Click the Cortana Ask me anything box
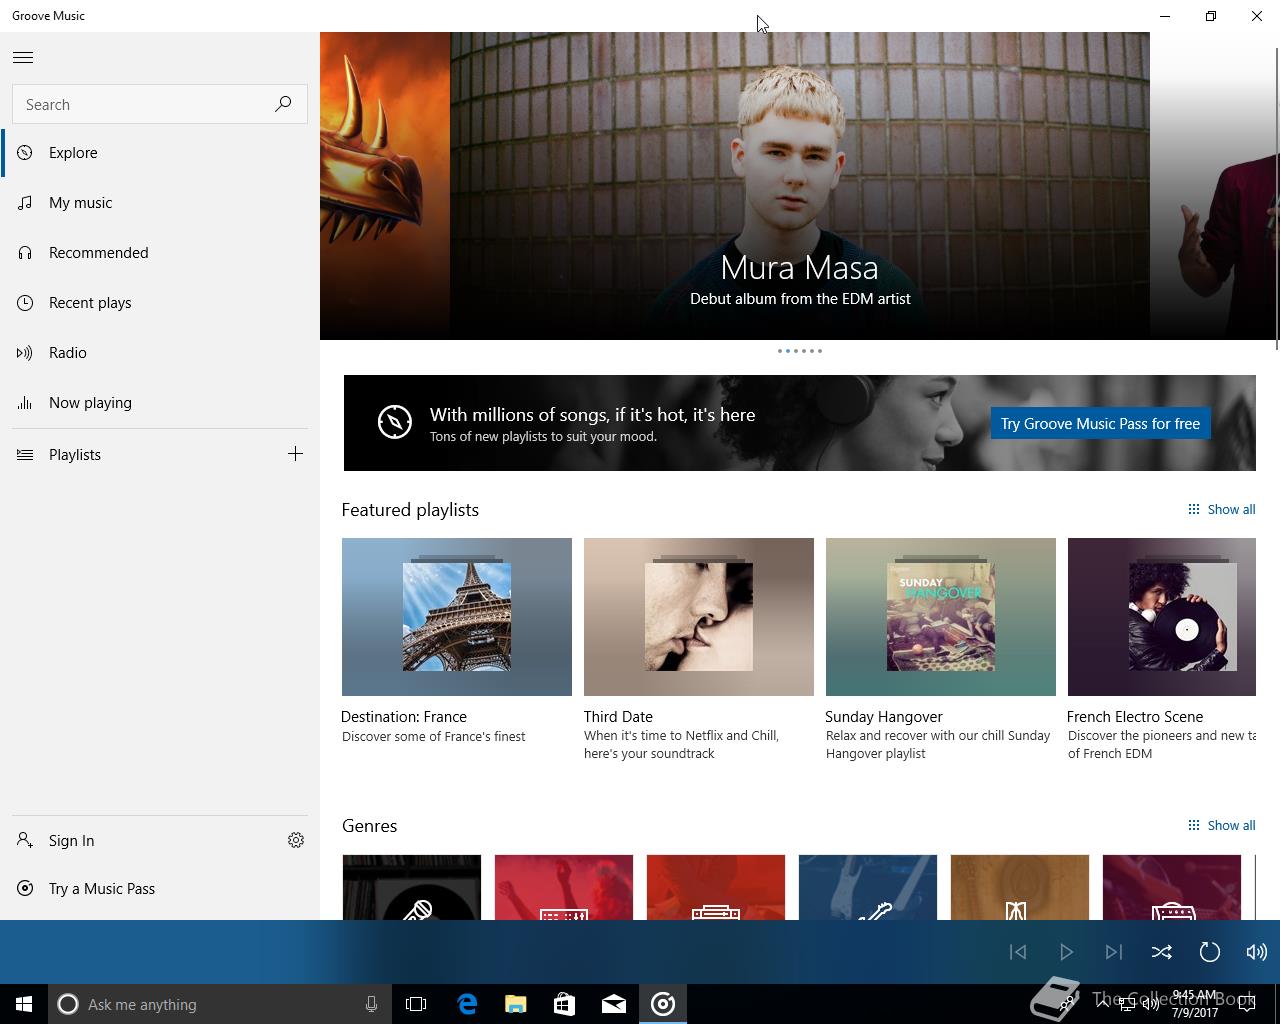The image size is (1280, 1024). coord(219,1004)
